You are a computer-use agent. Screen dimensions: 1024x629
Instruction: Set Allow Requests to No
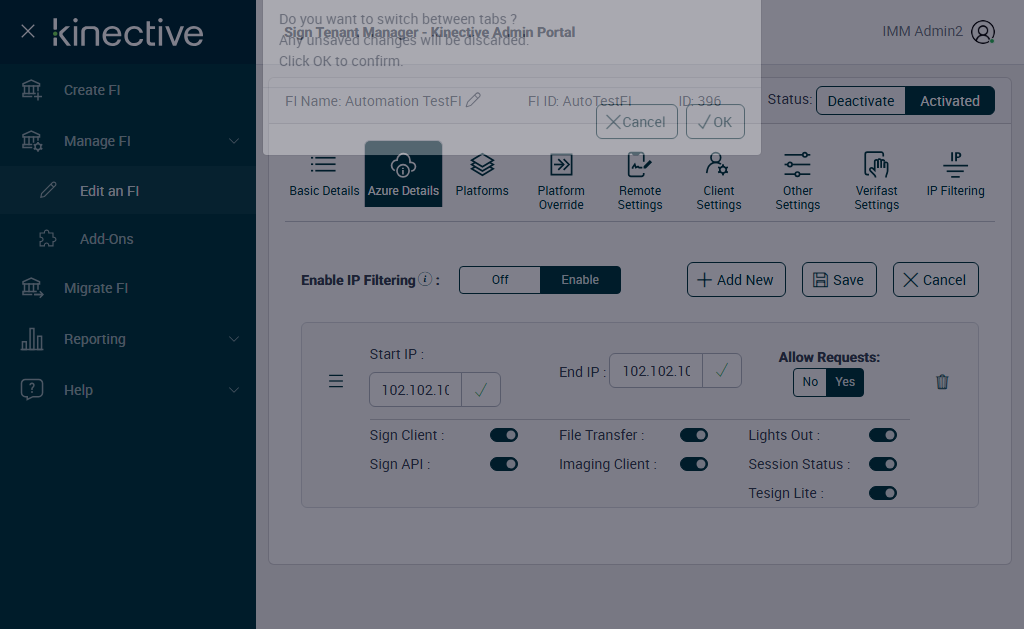pyautogui.click(x=810, y=382)
